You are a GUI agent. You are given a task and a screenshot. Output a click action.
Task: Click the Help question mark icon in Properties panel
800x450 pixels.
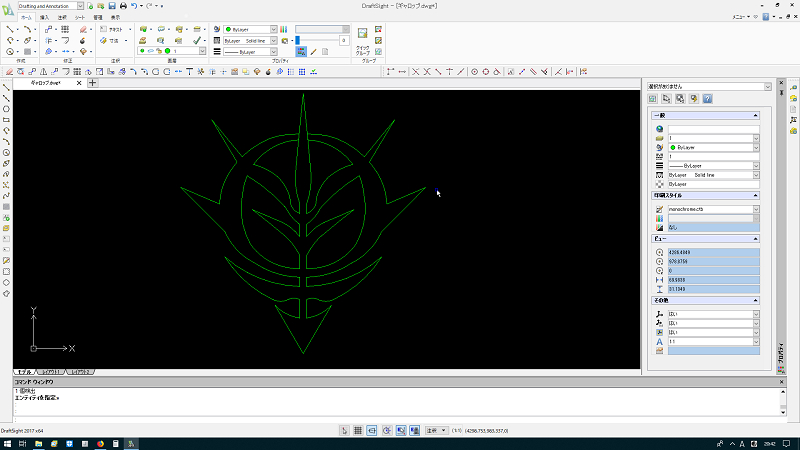[x=707, y=99]
